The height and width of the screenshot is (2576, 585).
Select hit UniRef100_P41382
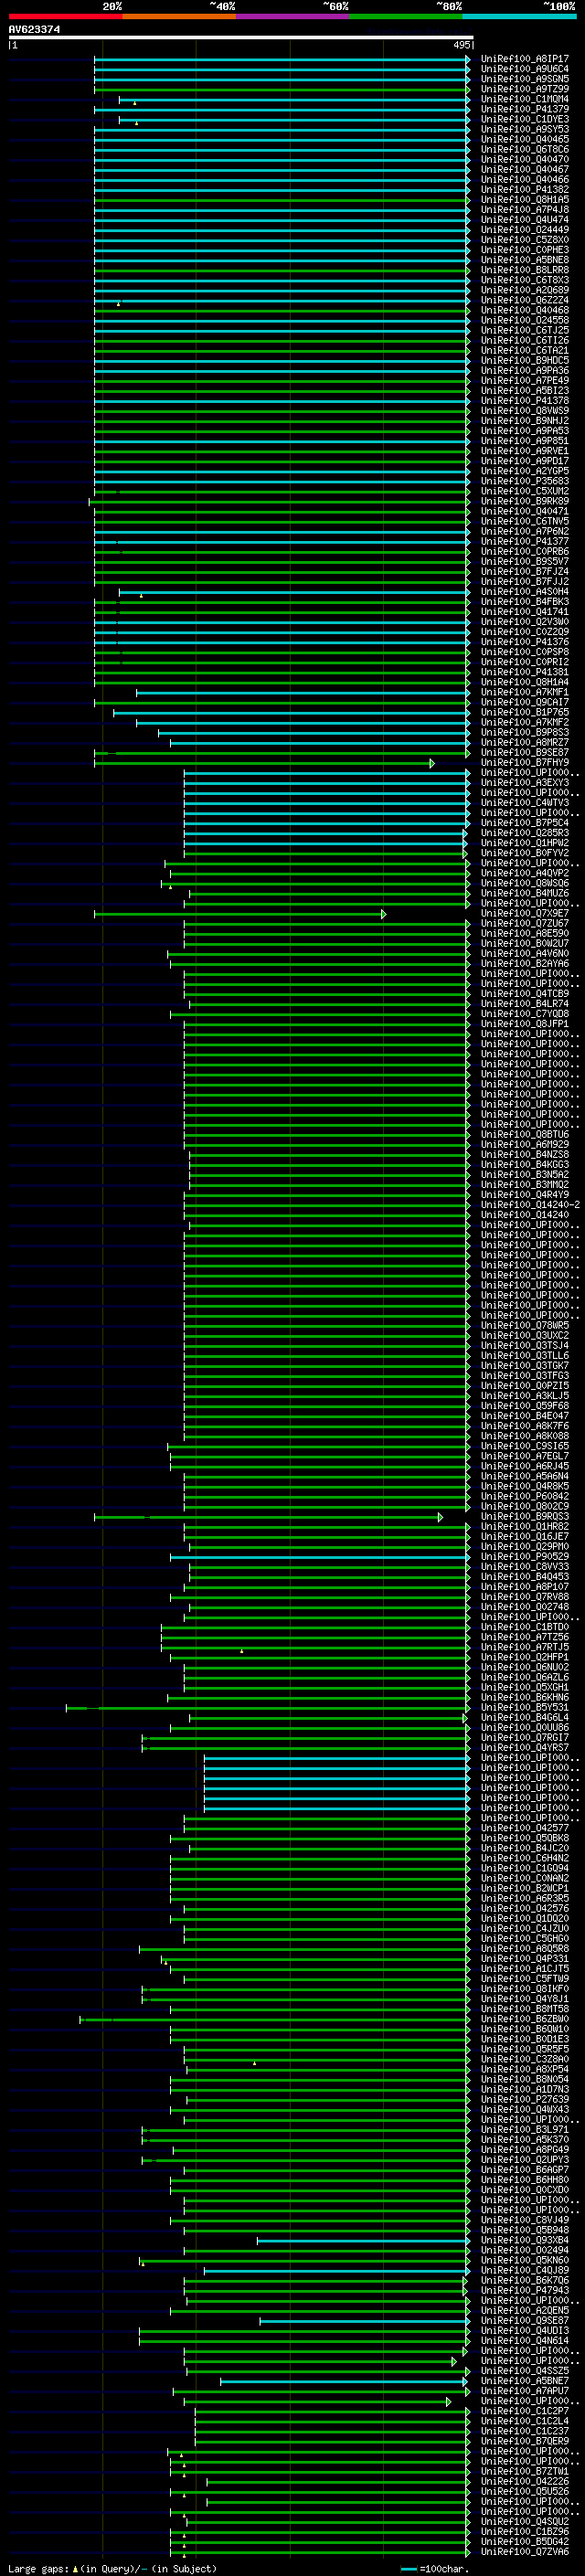click(x=525, y=189)
